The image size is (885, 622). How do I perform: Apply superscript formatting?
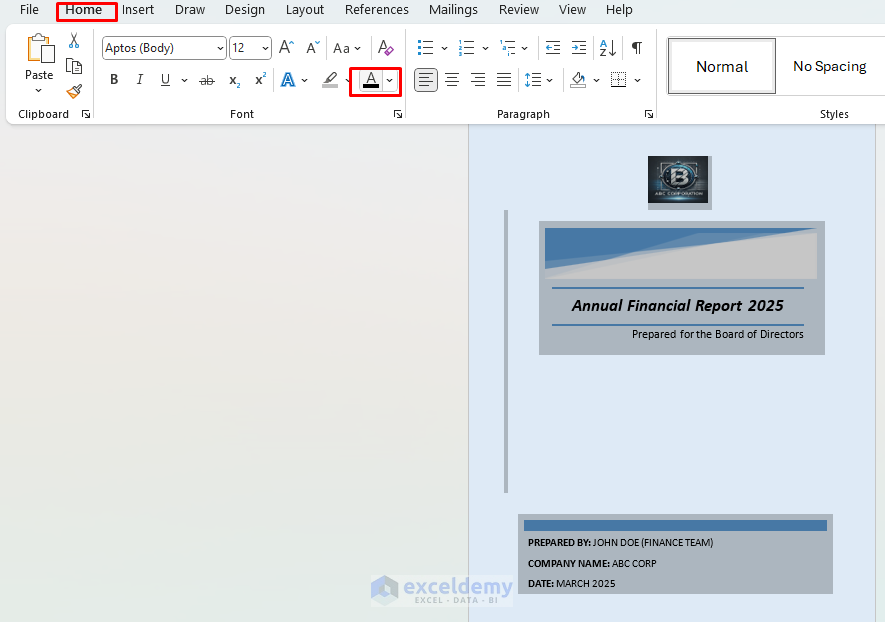coord(260,80)
